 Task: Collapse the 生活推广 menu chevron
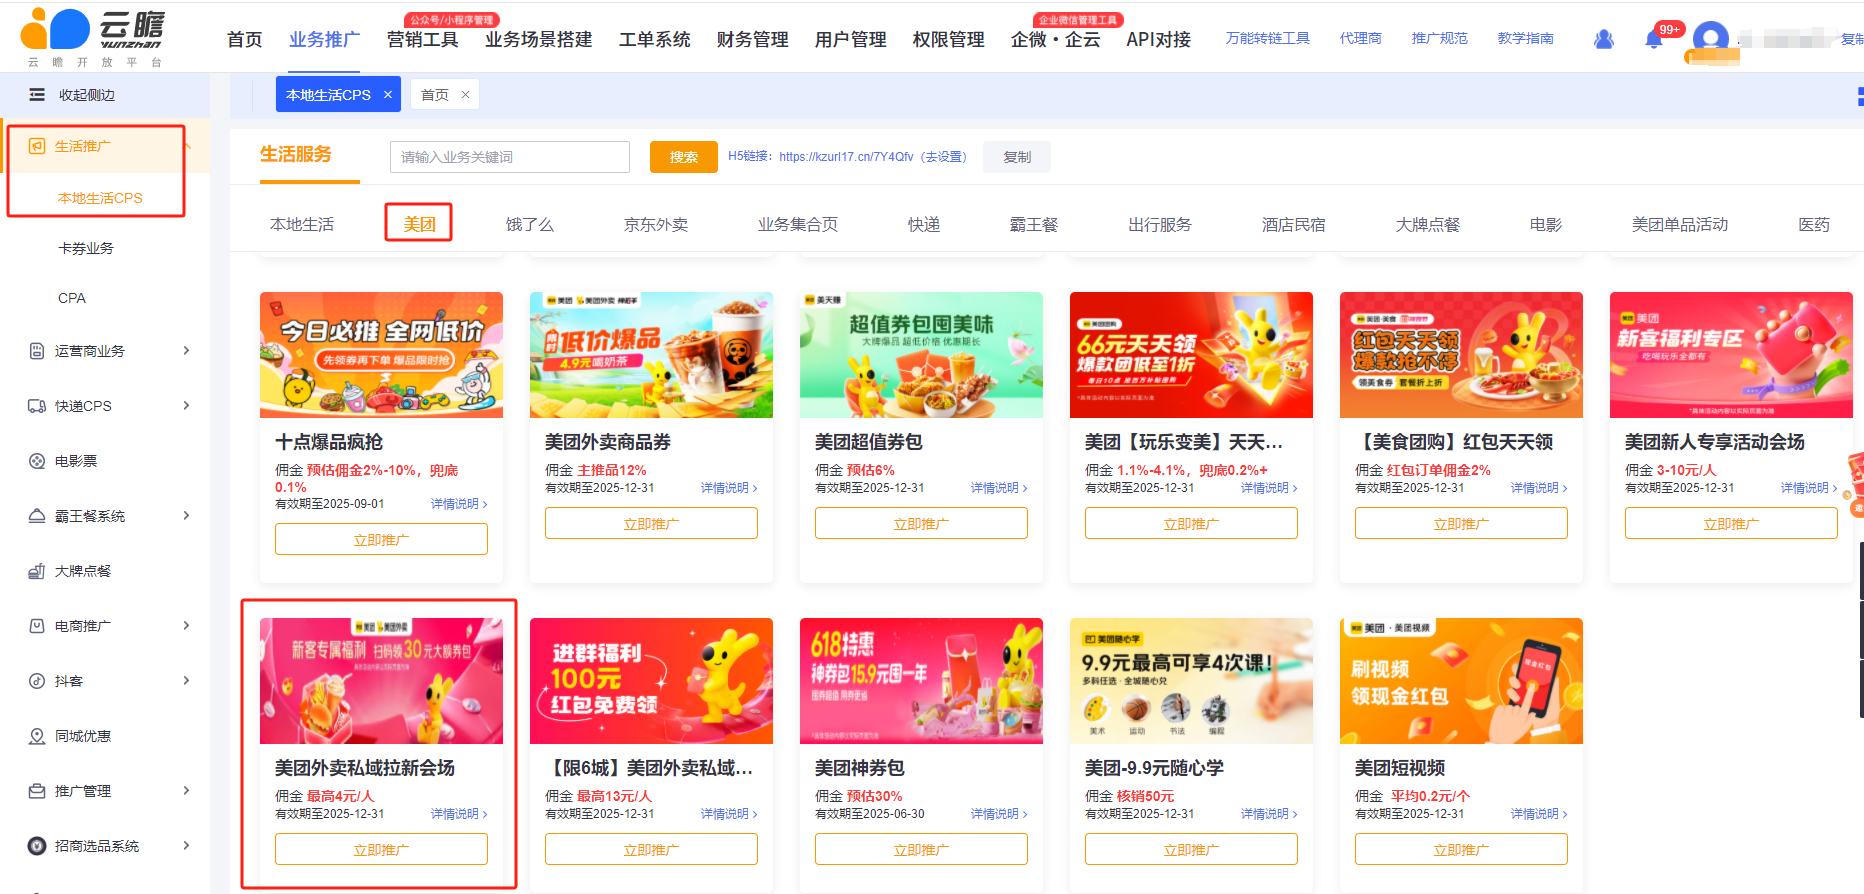[188, 146]
